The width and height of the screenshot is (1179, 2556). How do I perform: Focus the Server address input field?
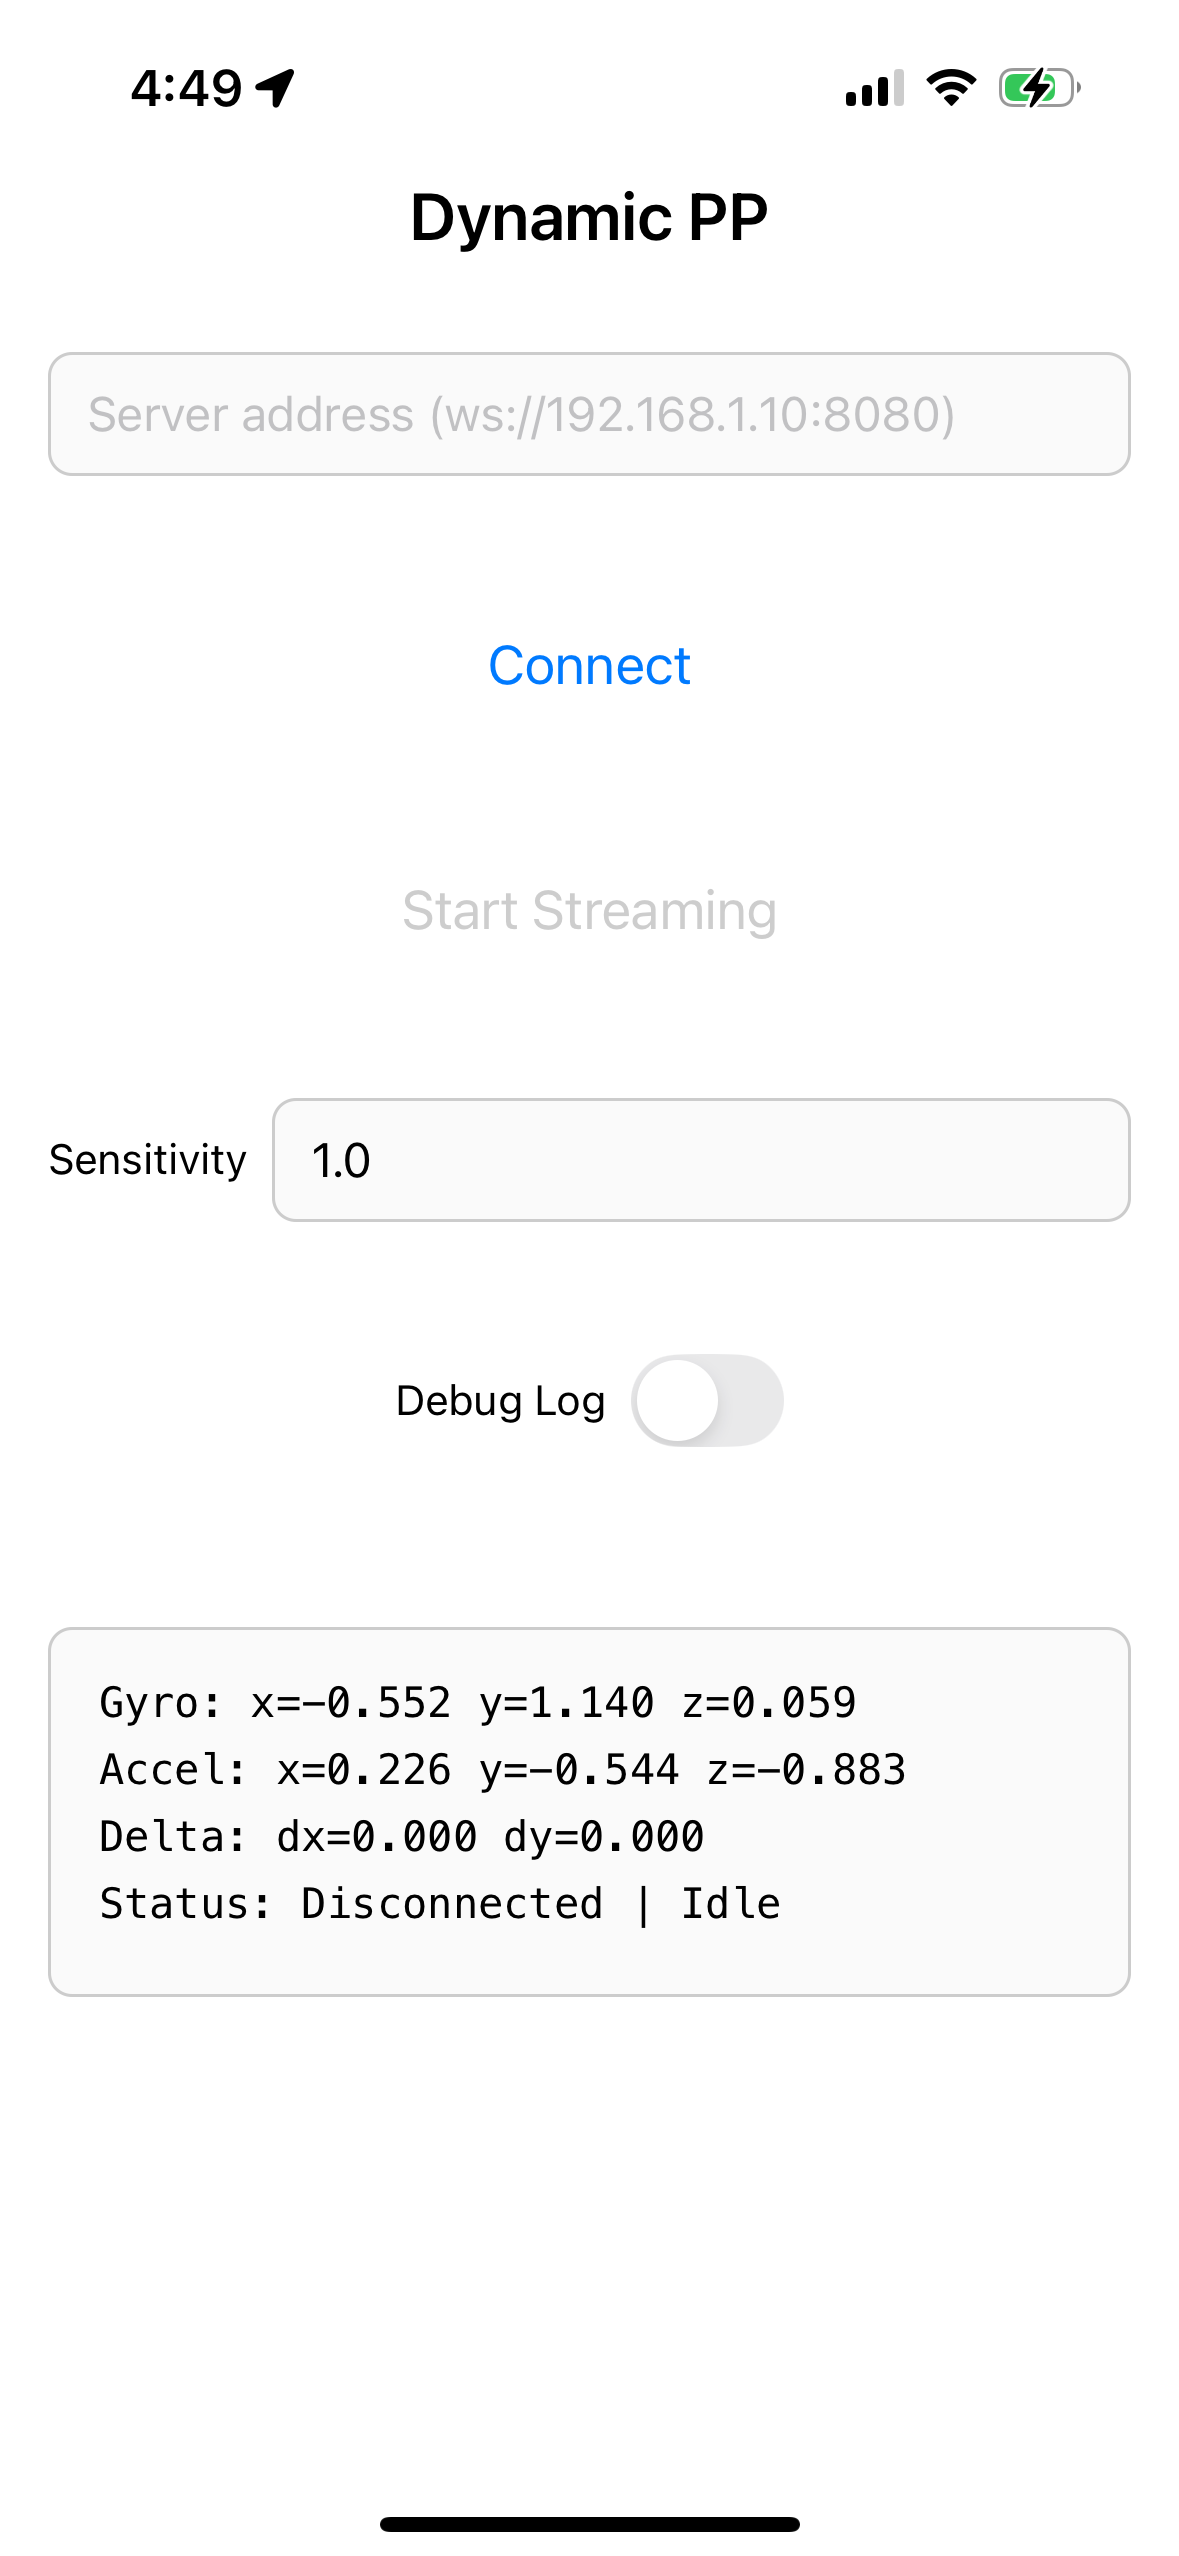coord(589,414)
